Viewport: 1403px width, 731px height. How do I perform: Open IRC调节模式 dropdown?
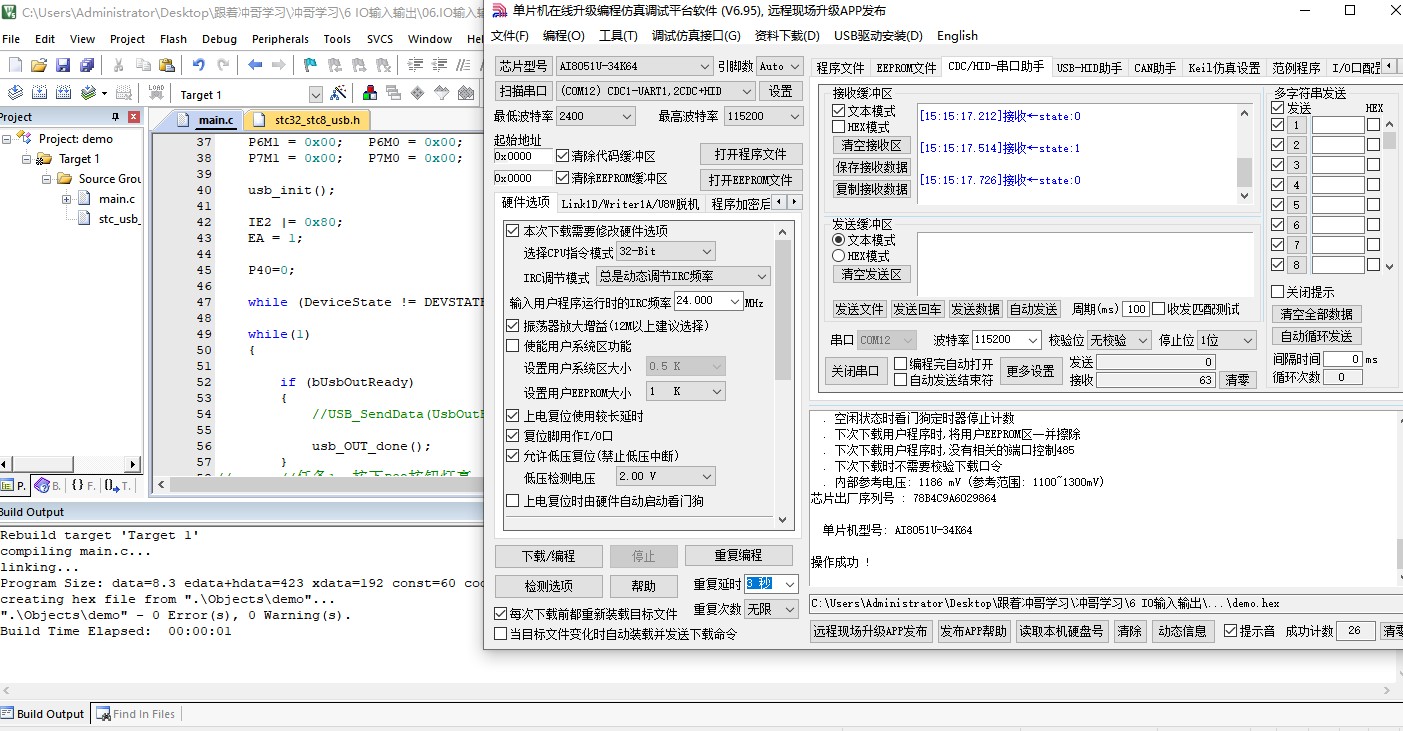683,276
